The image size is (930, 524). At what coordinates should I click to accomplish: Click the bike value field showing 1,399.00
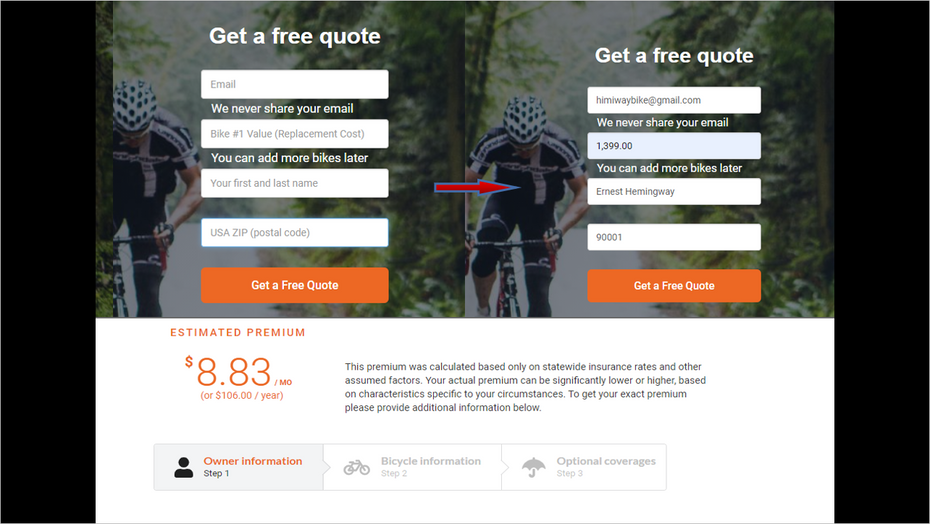click(x=674, y=146)
